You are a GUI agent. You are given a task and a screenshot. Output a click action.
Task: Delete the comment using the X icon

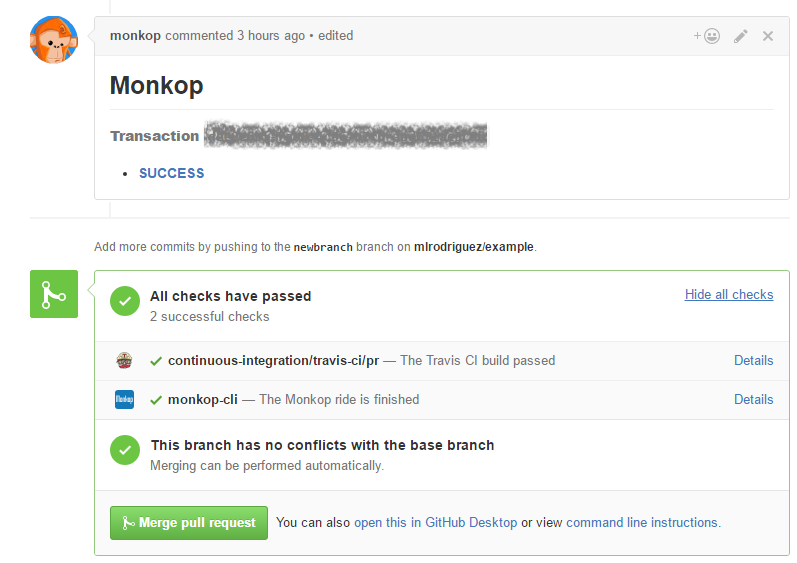pyautogui.click(x=768, y=36)
